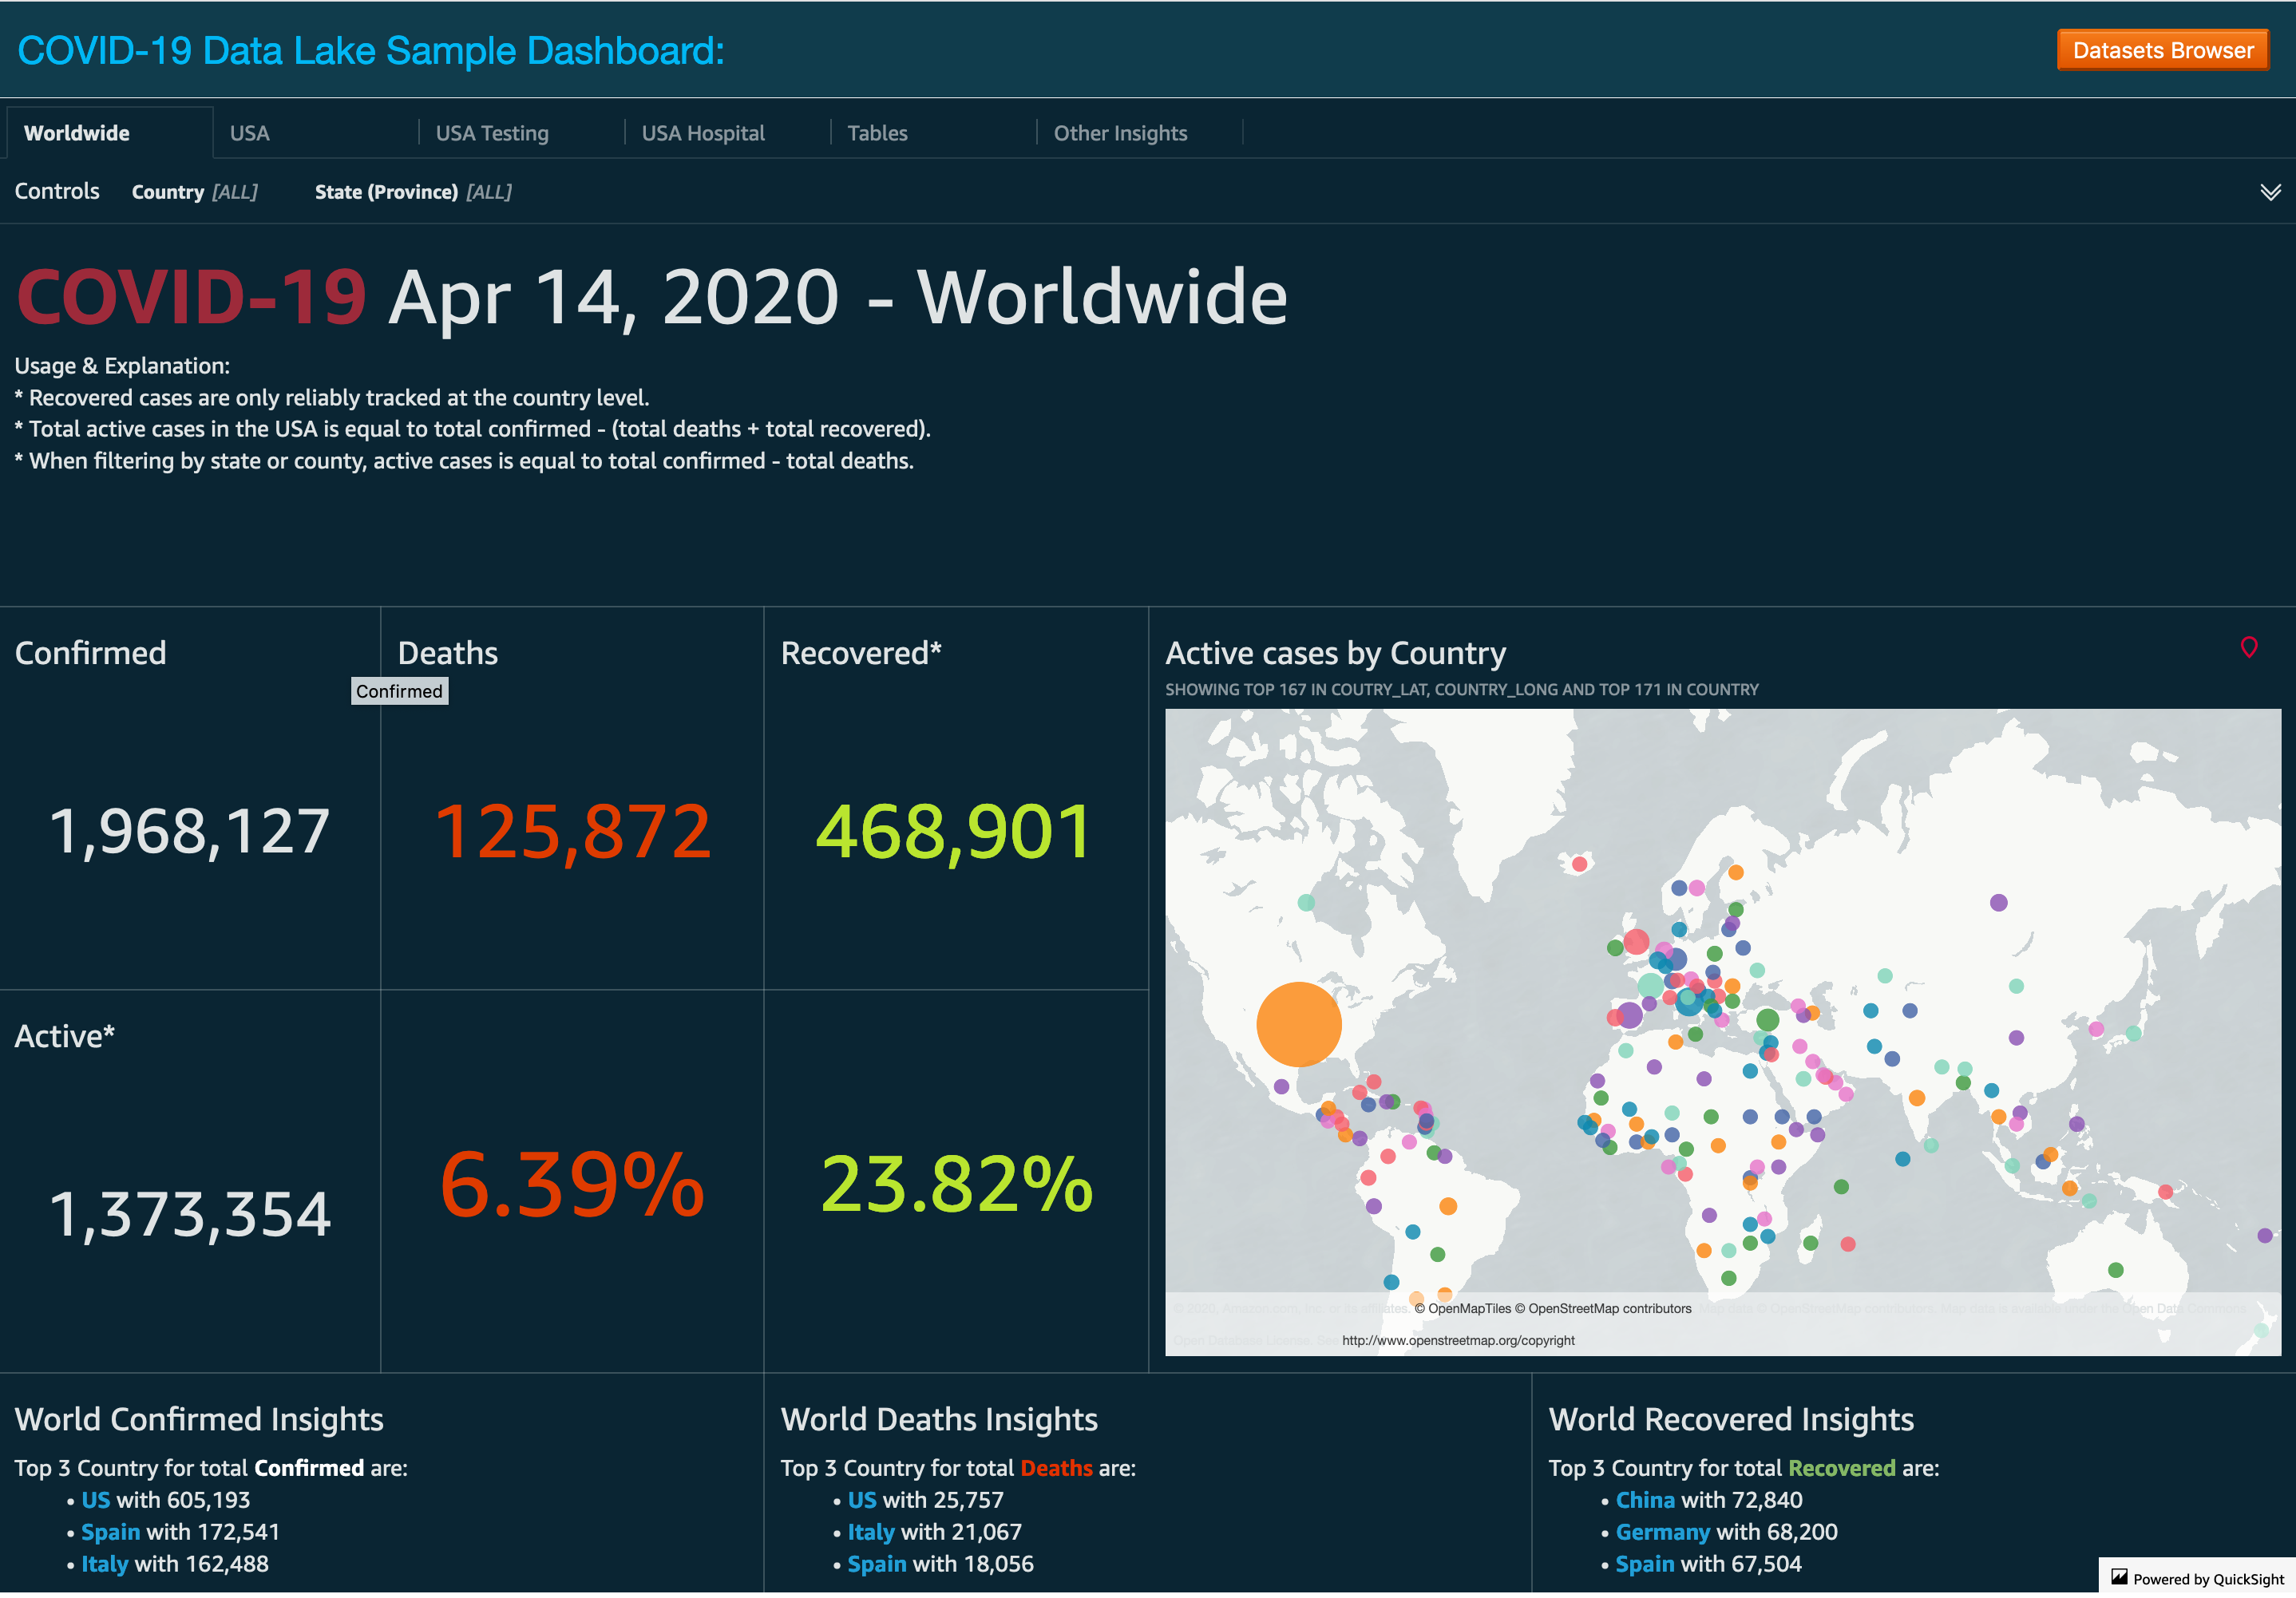
Task: Click the map pin icon above map
Action: coord(2249,647)
